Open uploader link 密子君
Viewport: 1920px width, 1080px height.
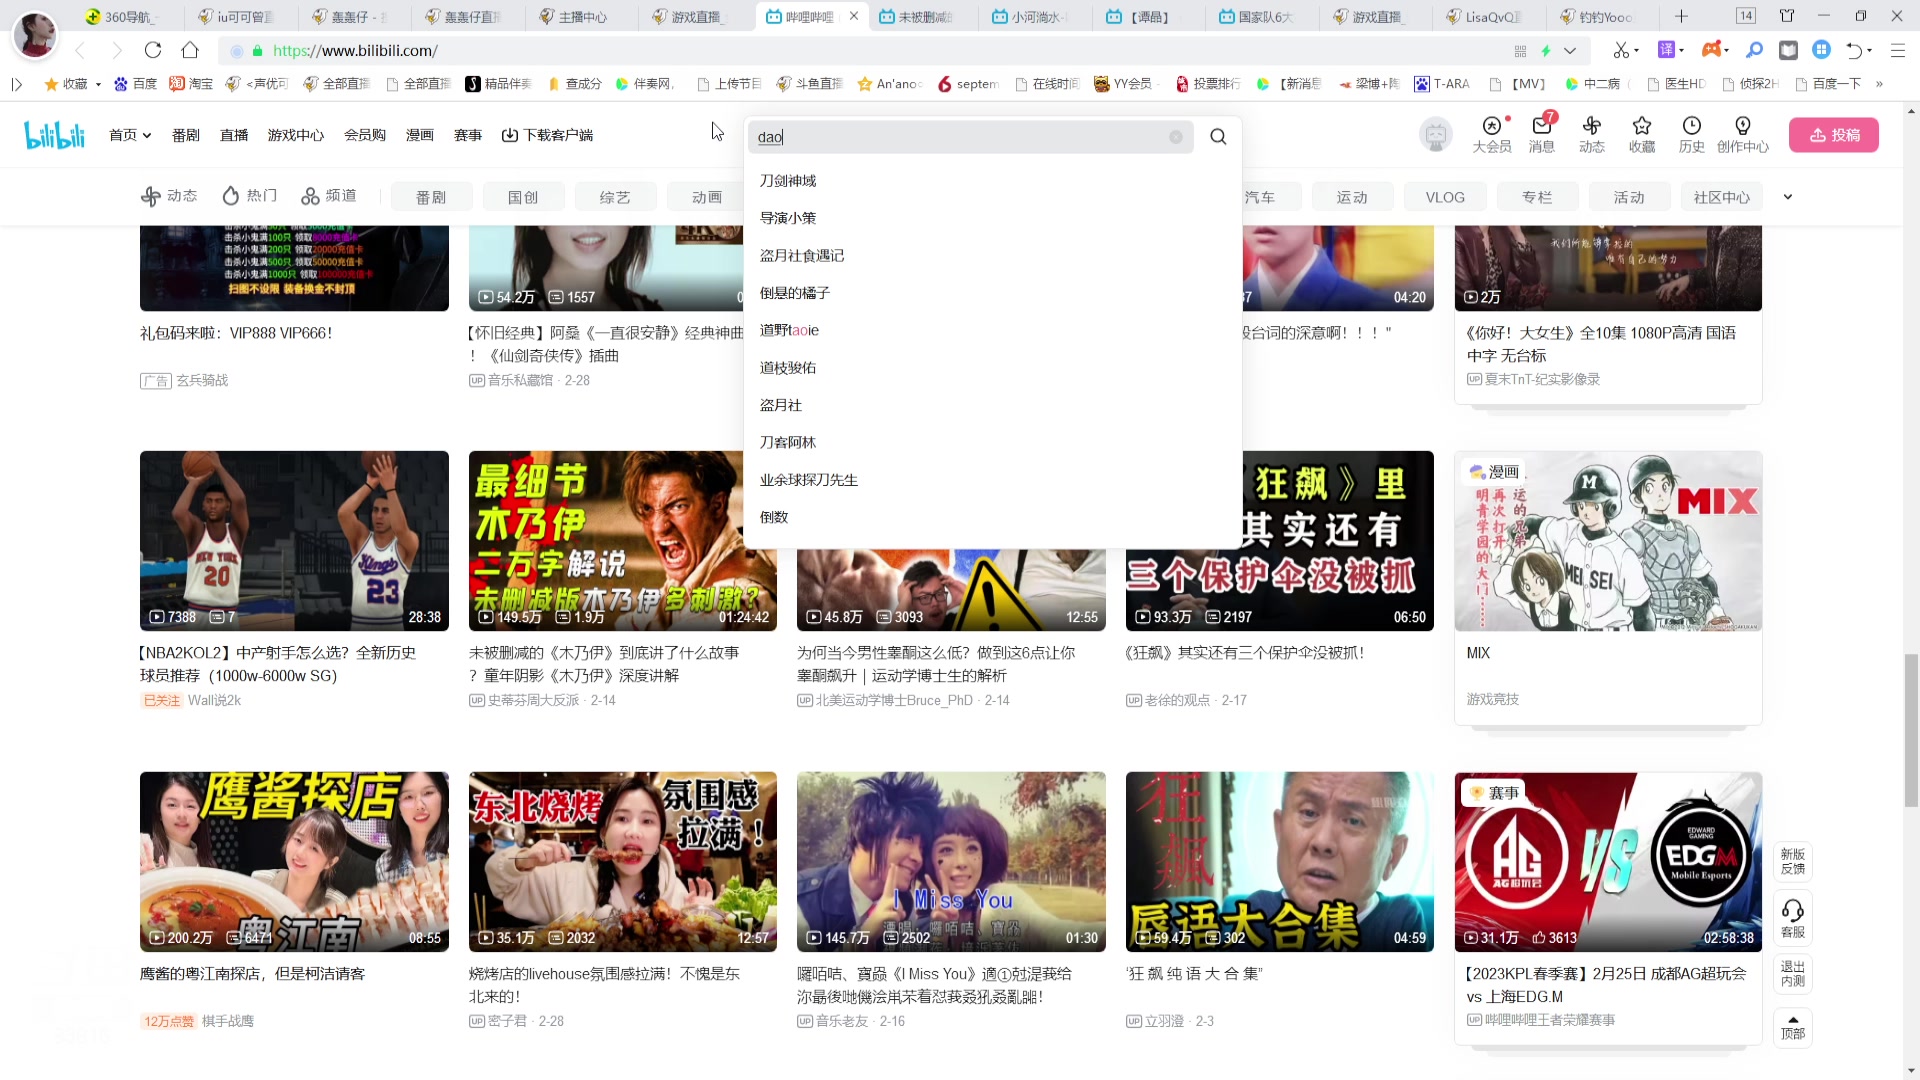[508, 1021]
